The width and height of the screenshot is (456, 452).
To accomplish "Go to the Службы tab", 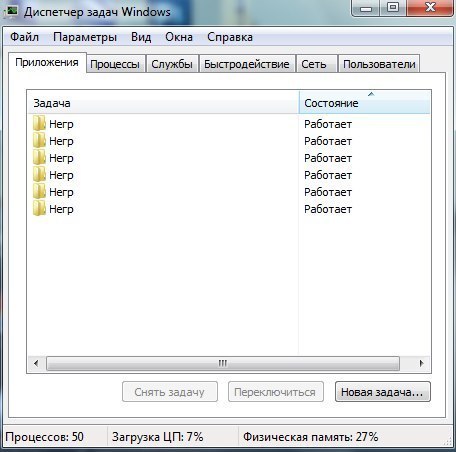I will pyautogui.click(x=172, y=64).
